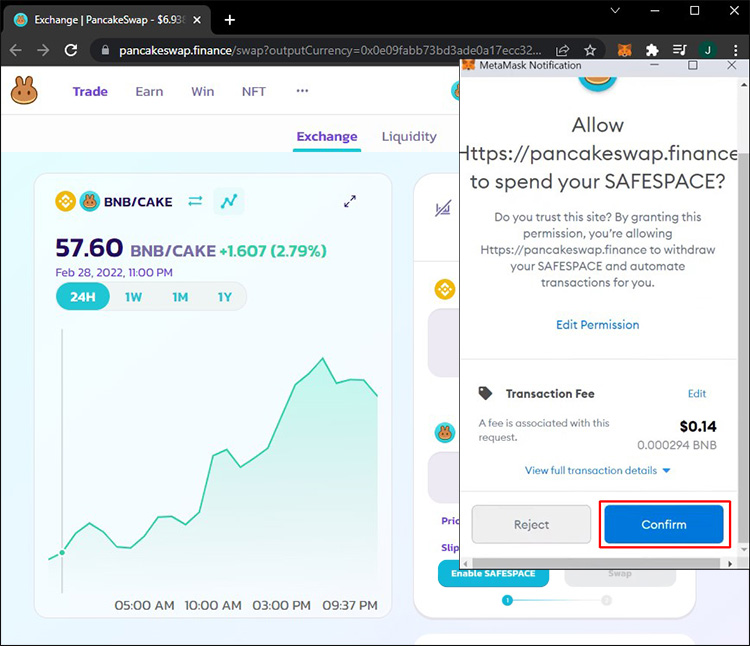This screenshot has width=750, height=646.
Task: Open the Chrome profile J avatar
Action: pyautogui.click(x=707, y=50)
